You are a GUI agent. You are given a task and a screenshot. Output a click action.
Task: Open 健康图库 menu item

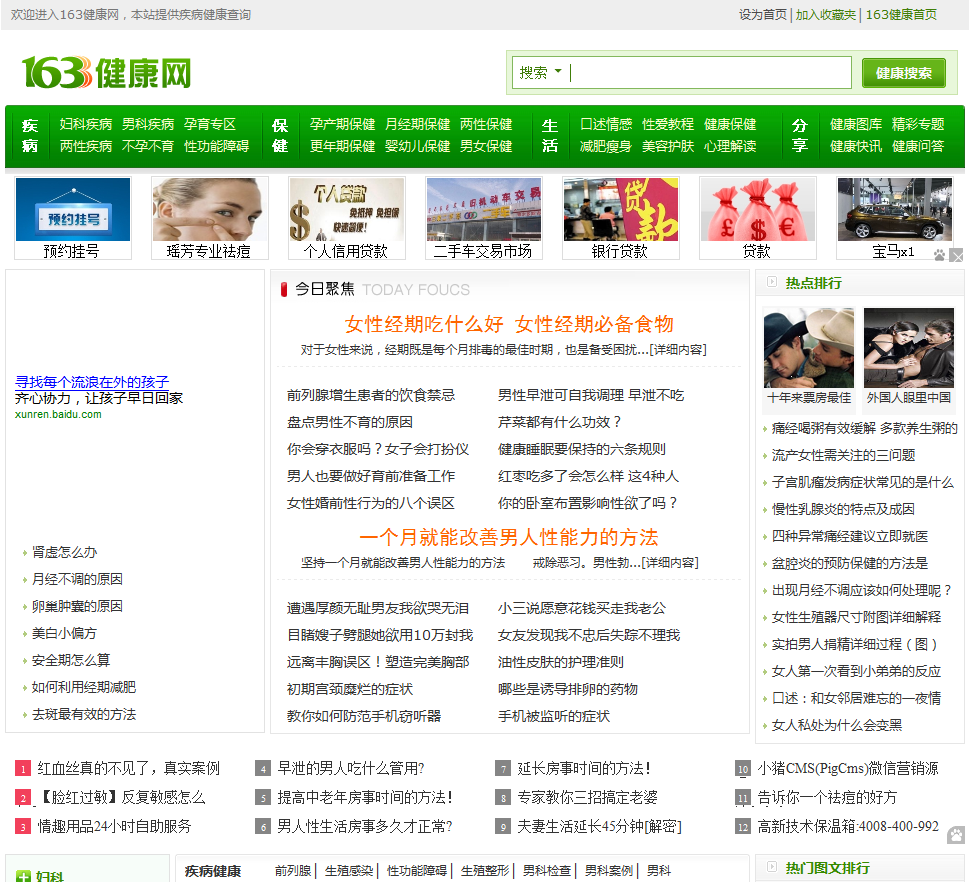coord(856,124)
